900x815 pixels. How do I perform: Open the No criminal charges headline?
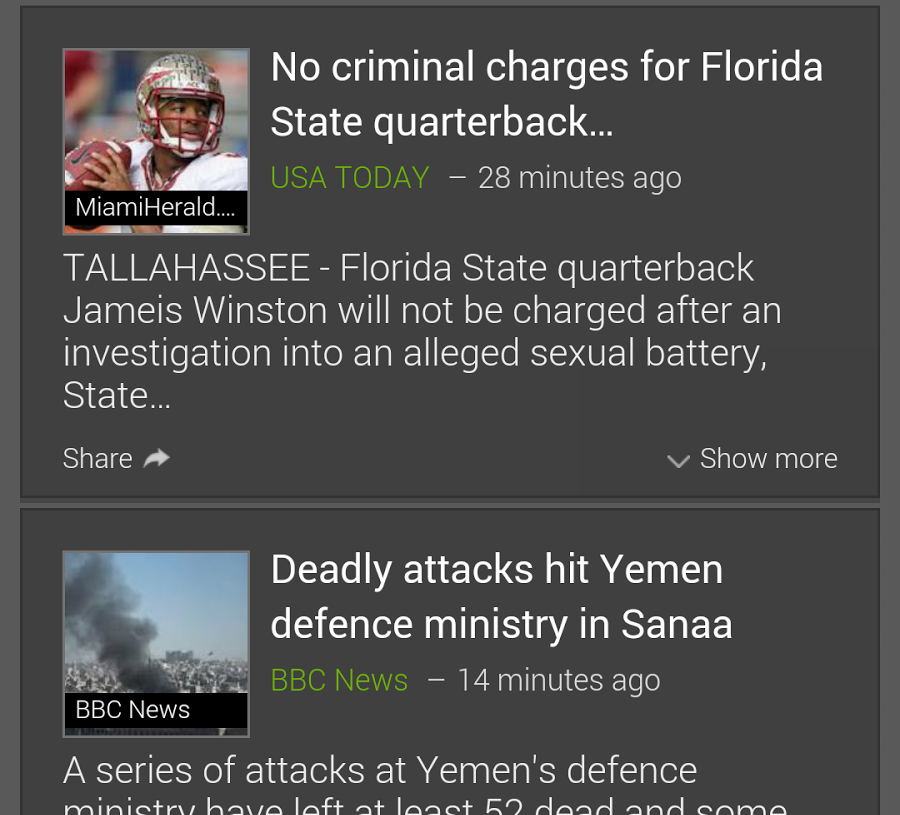(546, 94)
